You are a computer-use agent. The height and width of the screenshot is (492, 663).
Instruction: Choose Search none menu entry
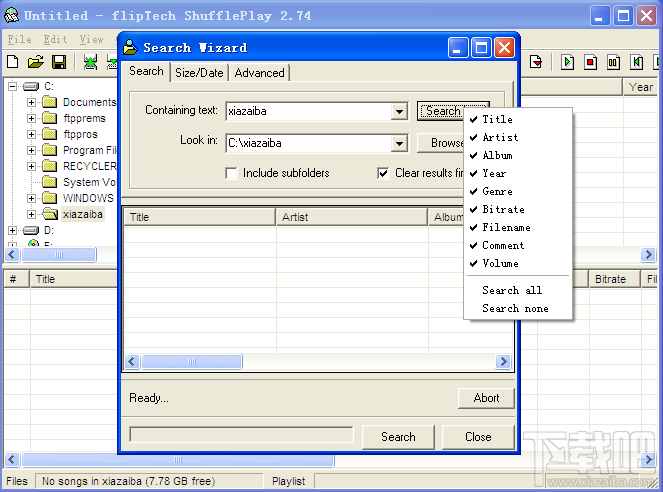tap(518, 309)
